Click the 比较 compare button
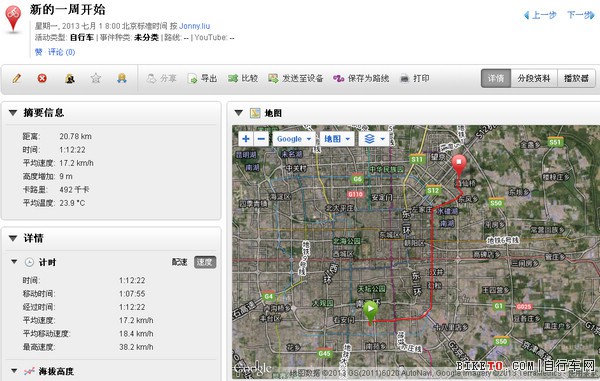This screenshot has height=381, width=600. coord(243,78)
